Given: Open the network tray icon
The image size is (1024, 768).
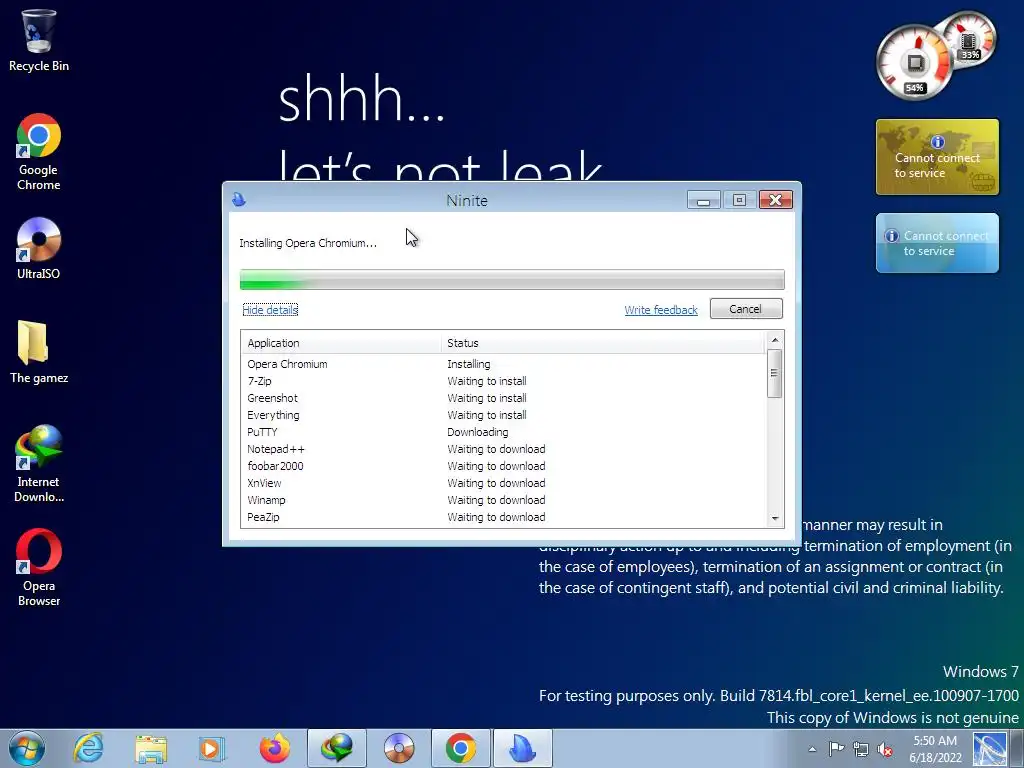Looking at the screenshot, I should click(861, 749).
